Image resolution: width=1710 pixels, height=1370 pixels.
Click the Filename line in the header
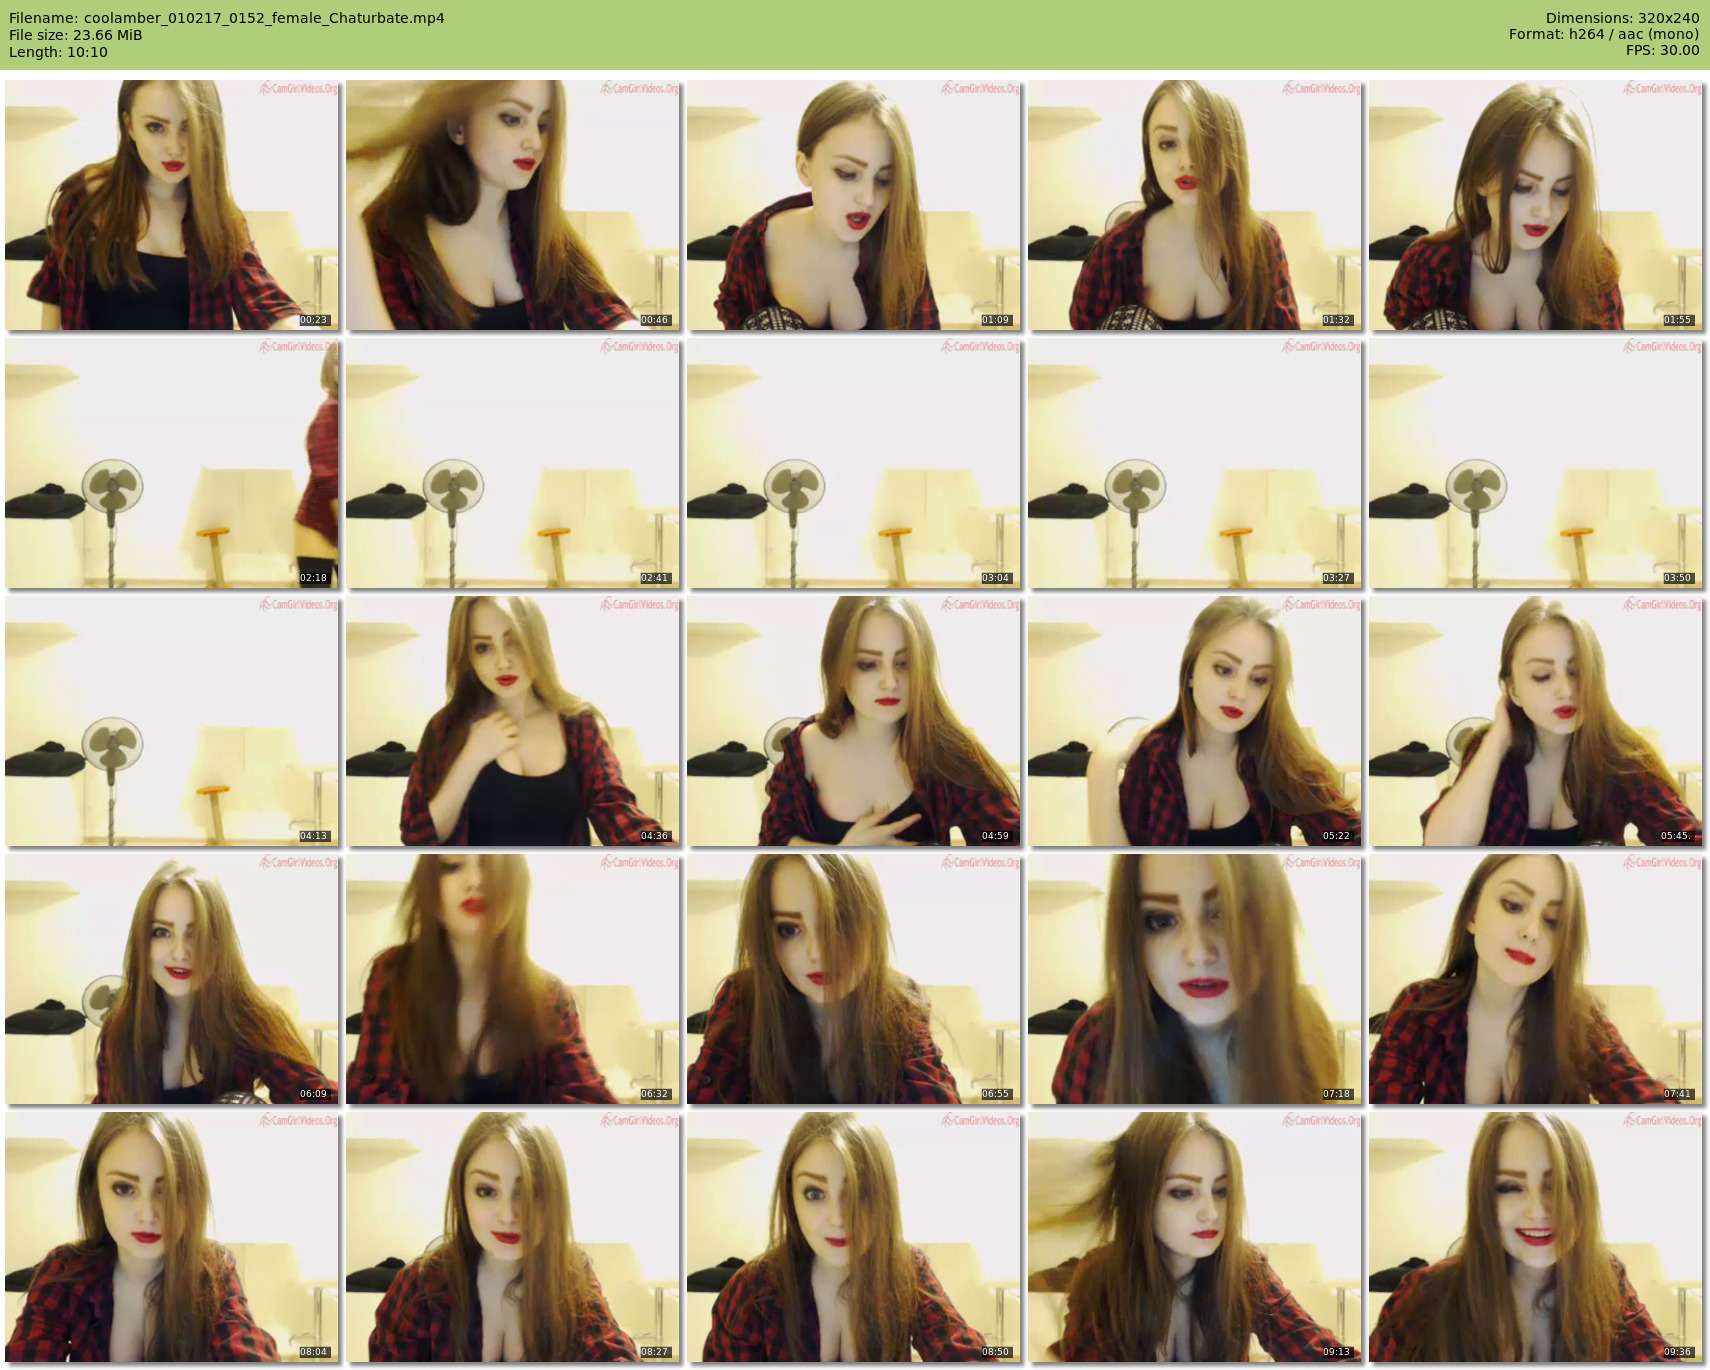point(227,18)
